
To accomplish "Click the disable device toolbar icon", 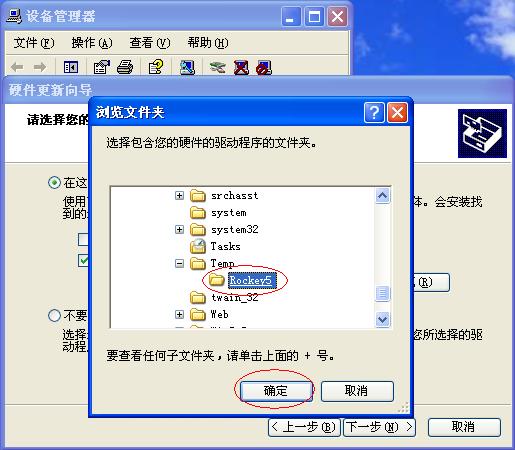I will (x=264, y=67).
